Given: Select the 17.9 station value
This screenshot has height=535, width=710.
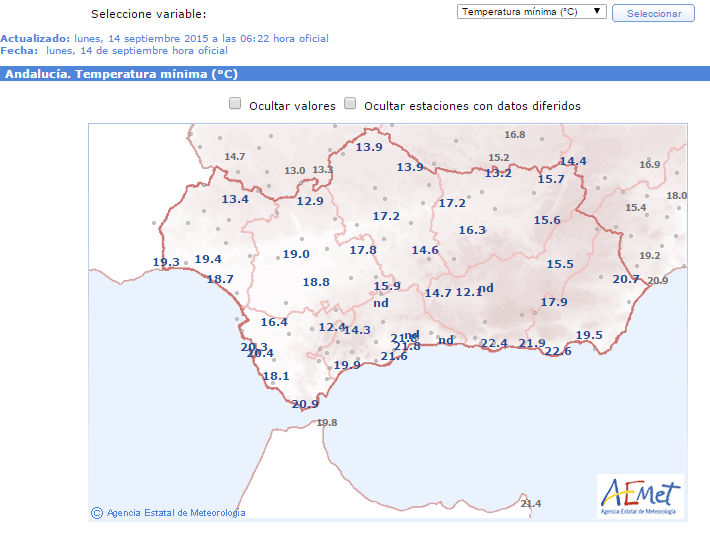Looking at the screenshot, I should [x=554, y=302].
